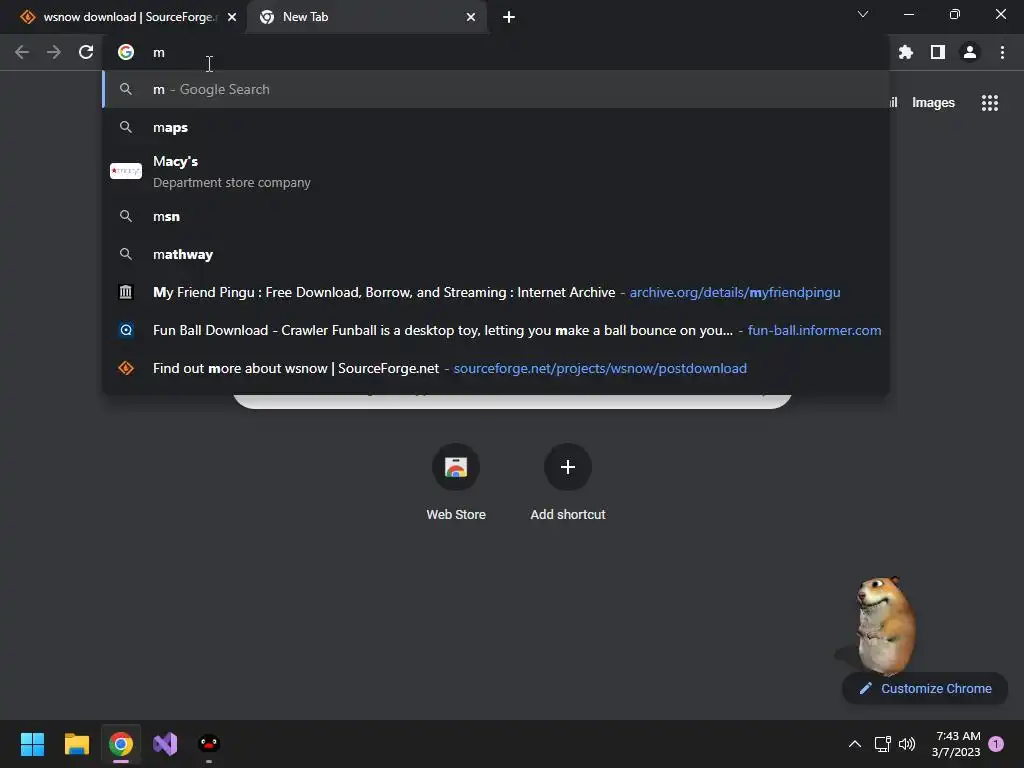
Task: Open the Web Store shortcut
Action: tap(456, 482)
